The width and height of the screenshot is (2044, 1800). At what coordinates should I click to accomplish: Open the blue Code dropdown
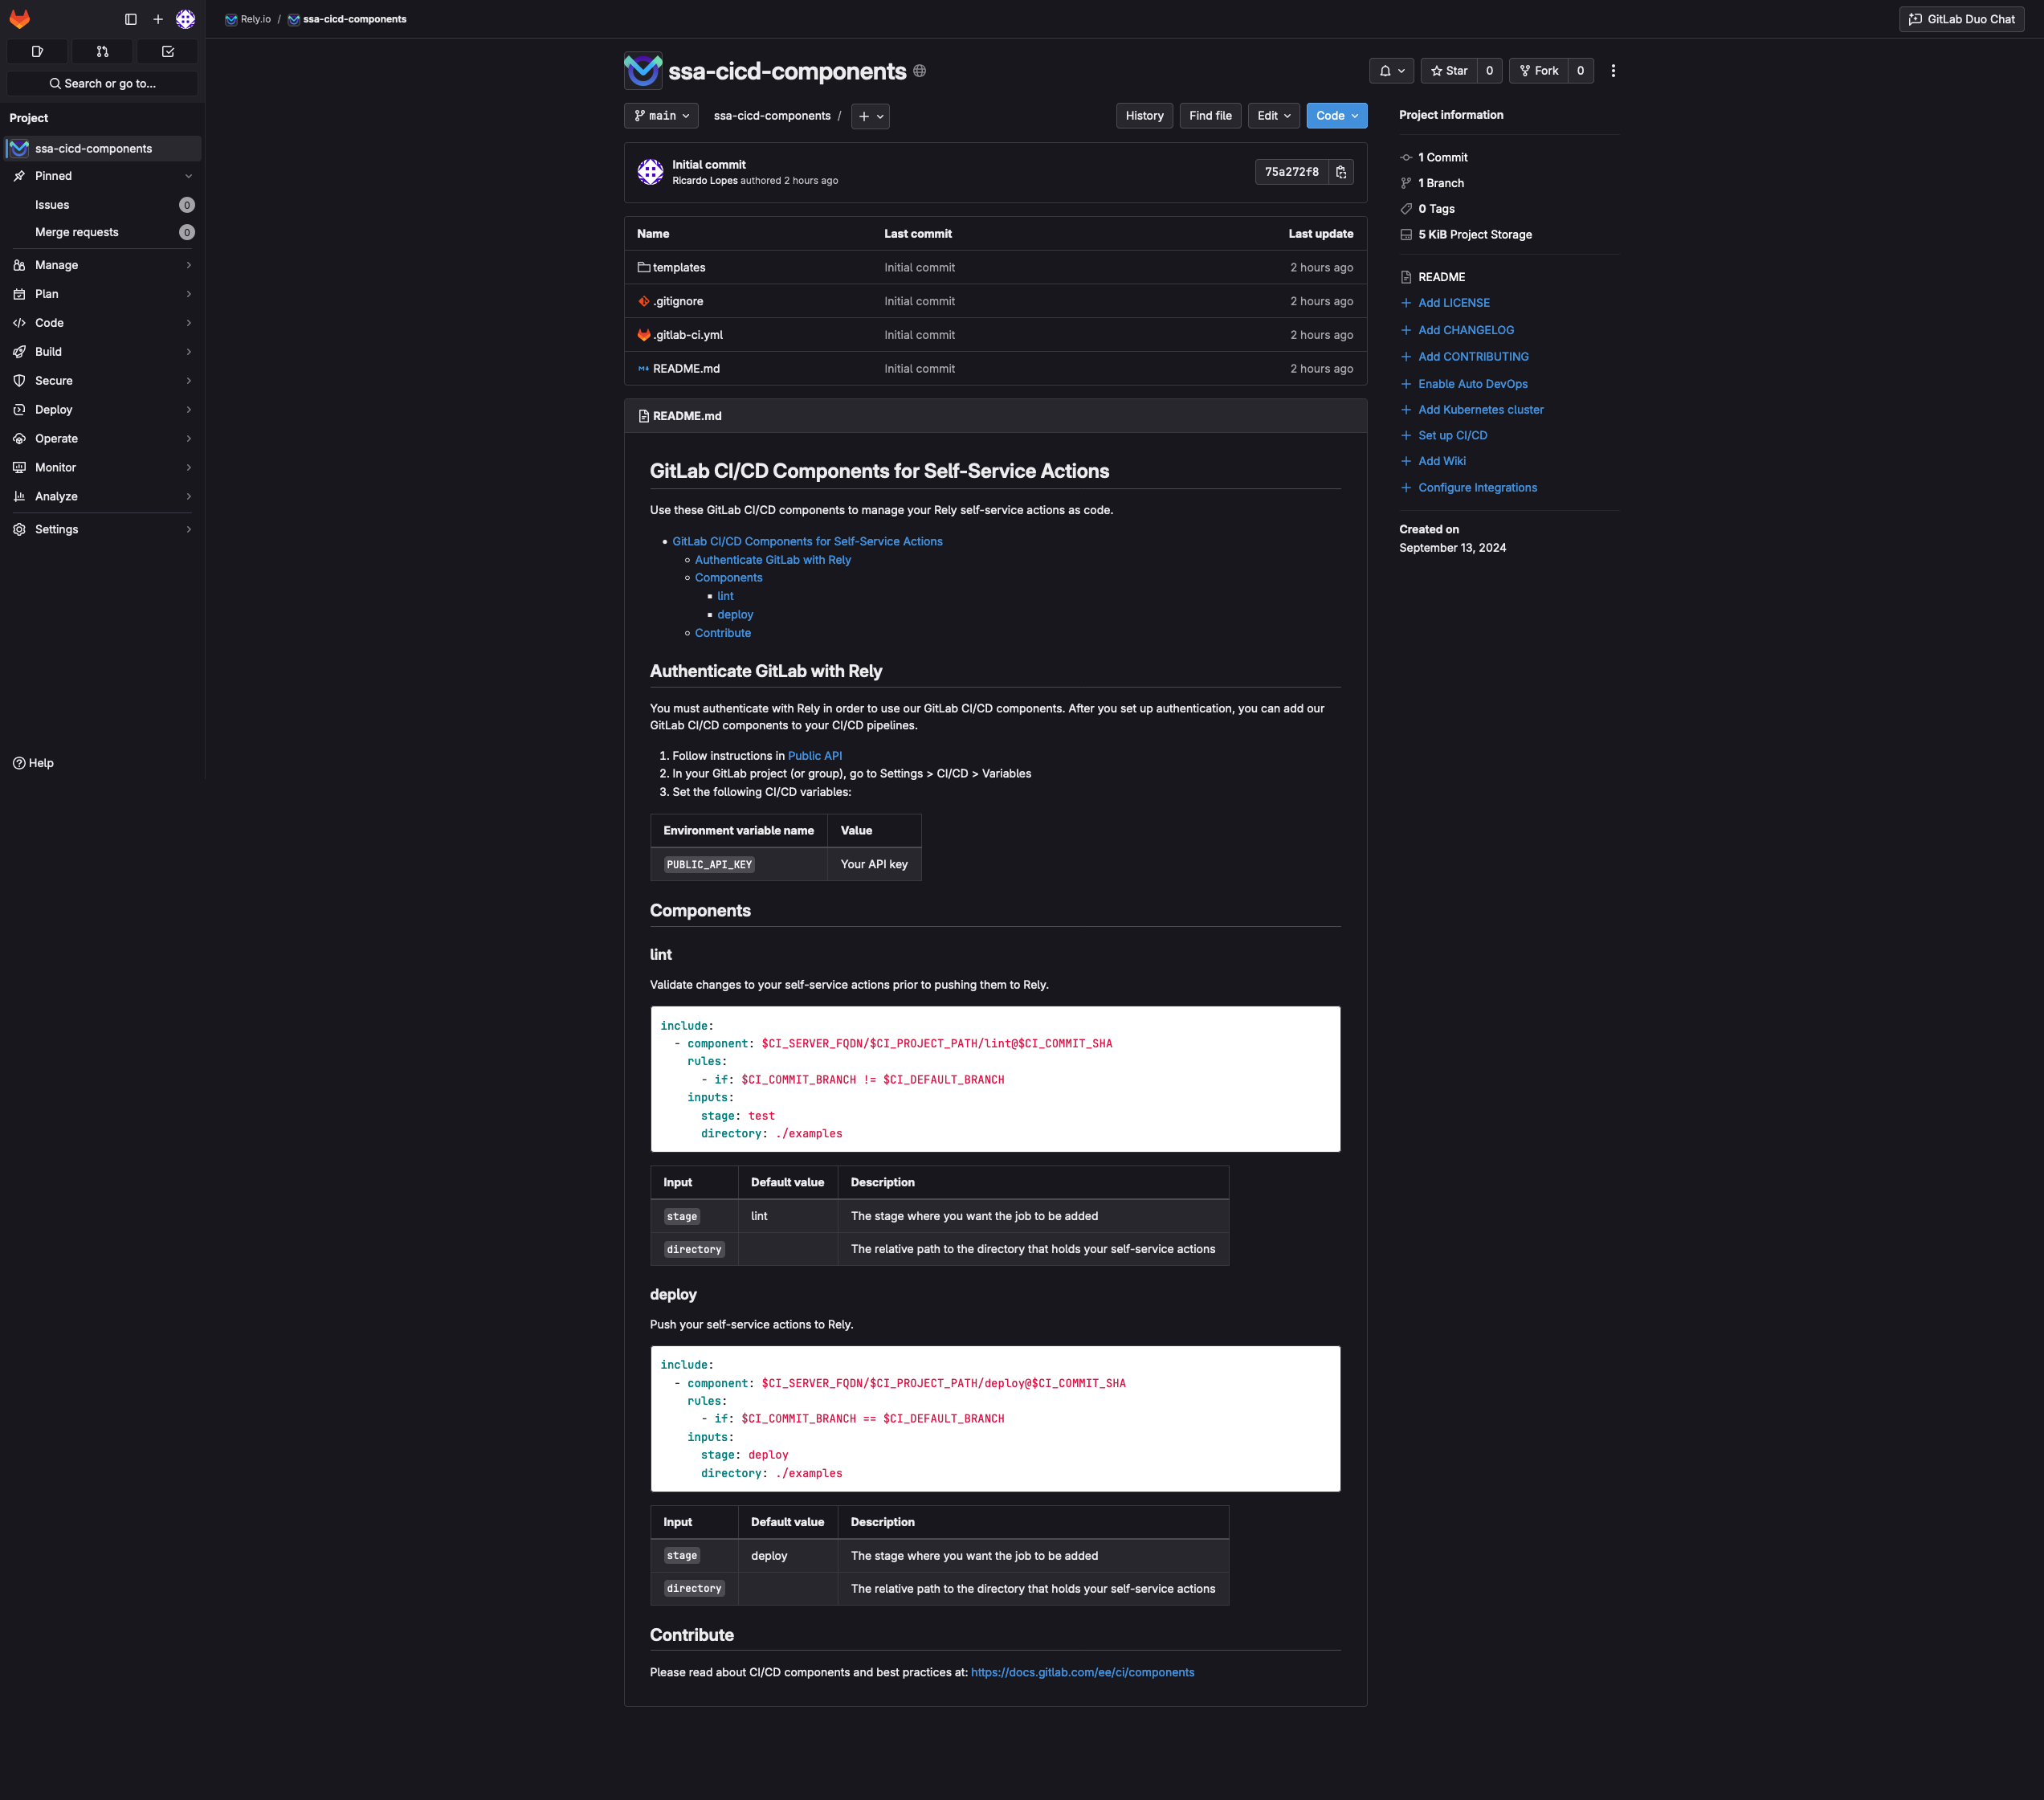coord(1336,116)
